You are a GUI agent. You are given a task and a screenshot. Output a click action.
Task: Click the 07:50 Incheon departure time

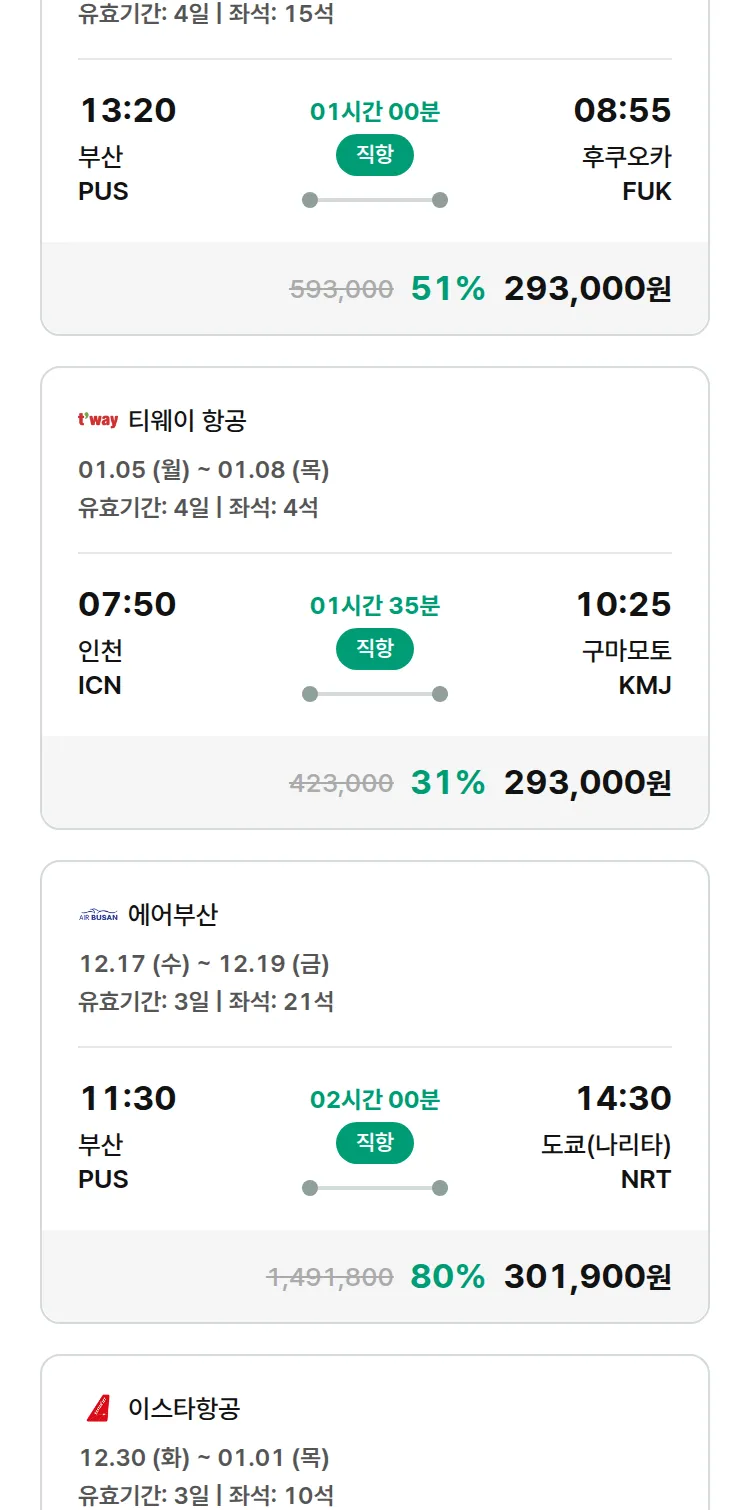(127, 605)
